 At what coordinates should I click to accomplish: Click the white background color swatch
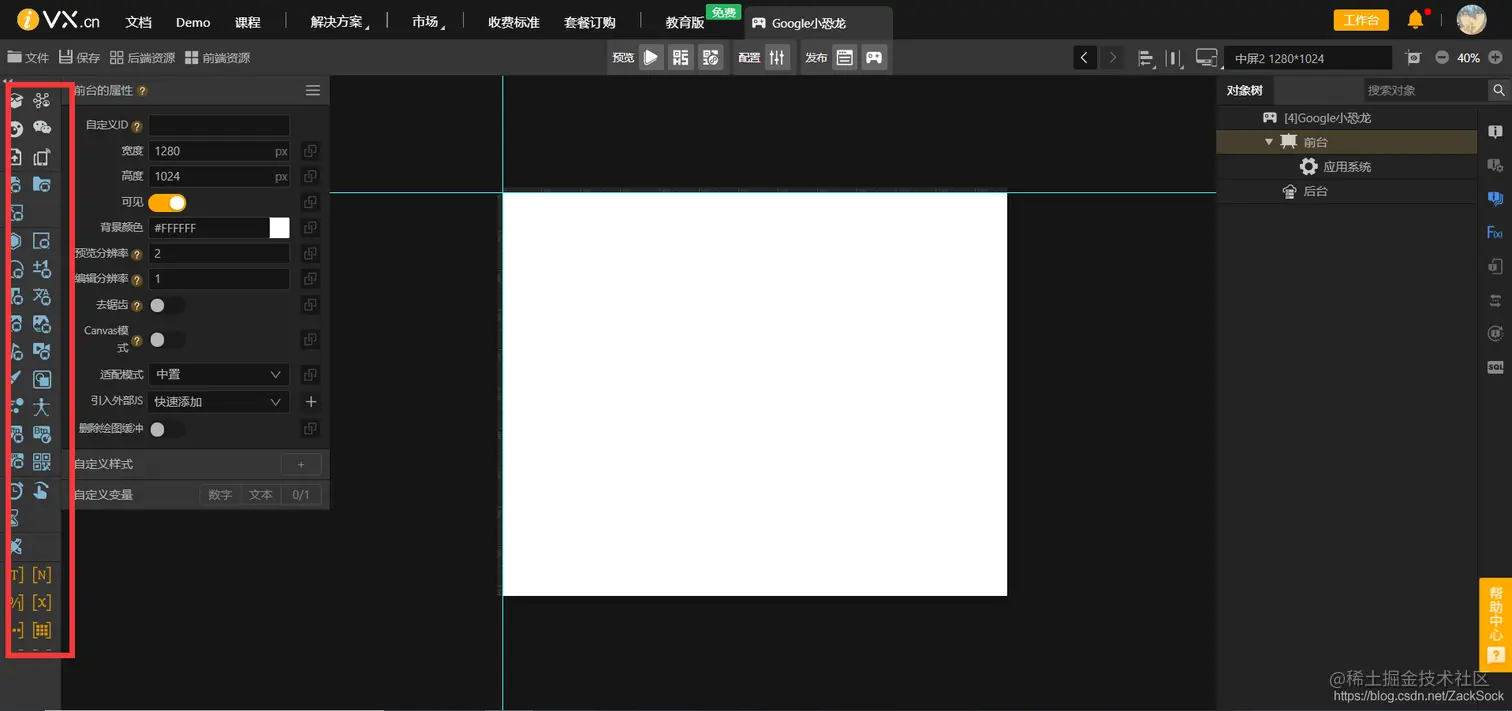pyautogui.click(x=279, y=228)
